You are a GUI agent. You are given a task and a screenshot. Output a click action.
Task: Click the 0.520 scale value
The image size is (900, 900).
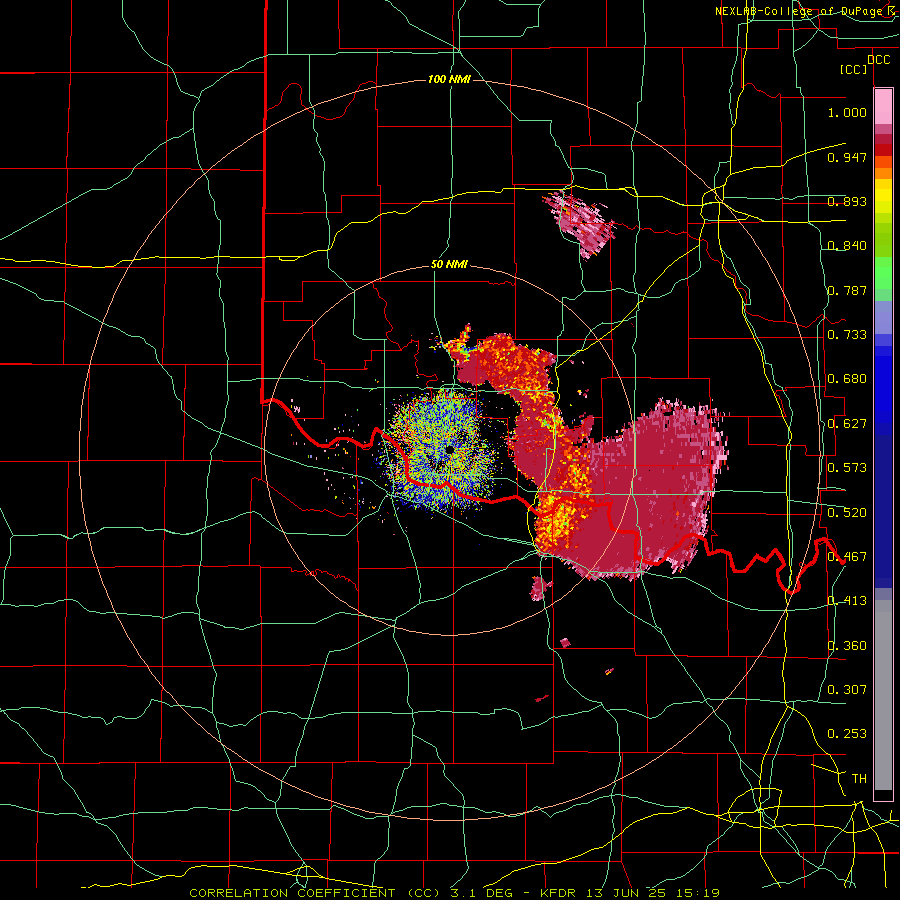(x=847, y=513)
